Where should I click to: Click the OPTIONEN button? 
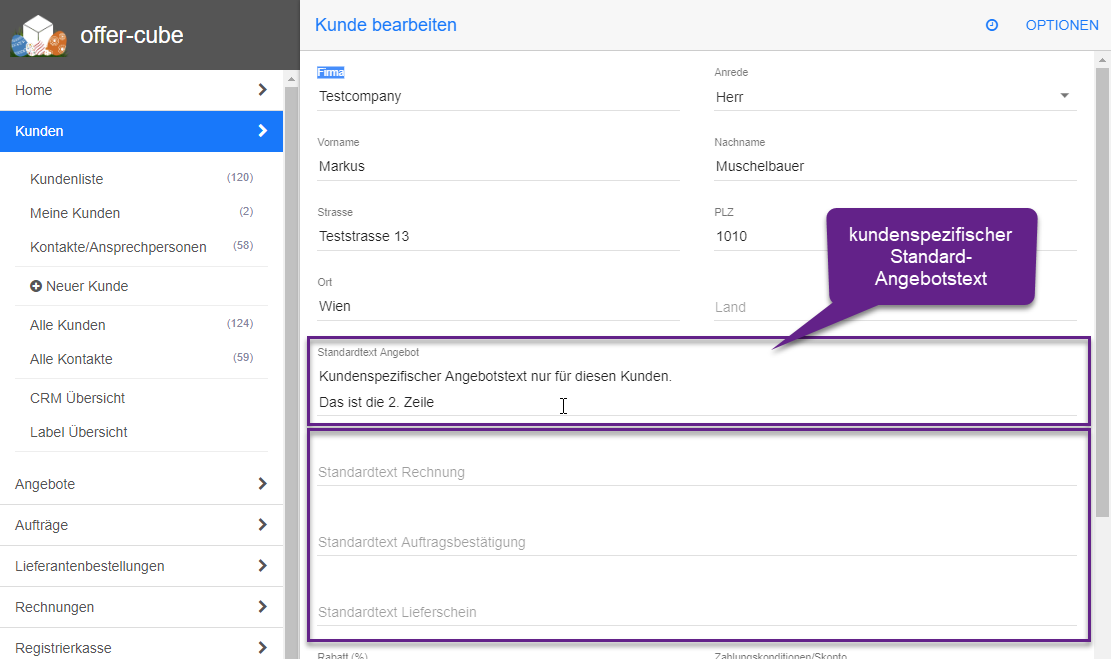[x=1062, y=26]
